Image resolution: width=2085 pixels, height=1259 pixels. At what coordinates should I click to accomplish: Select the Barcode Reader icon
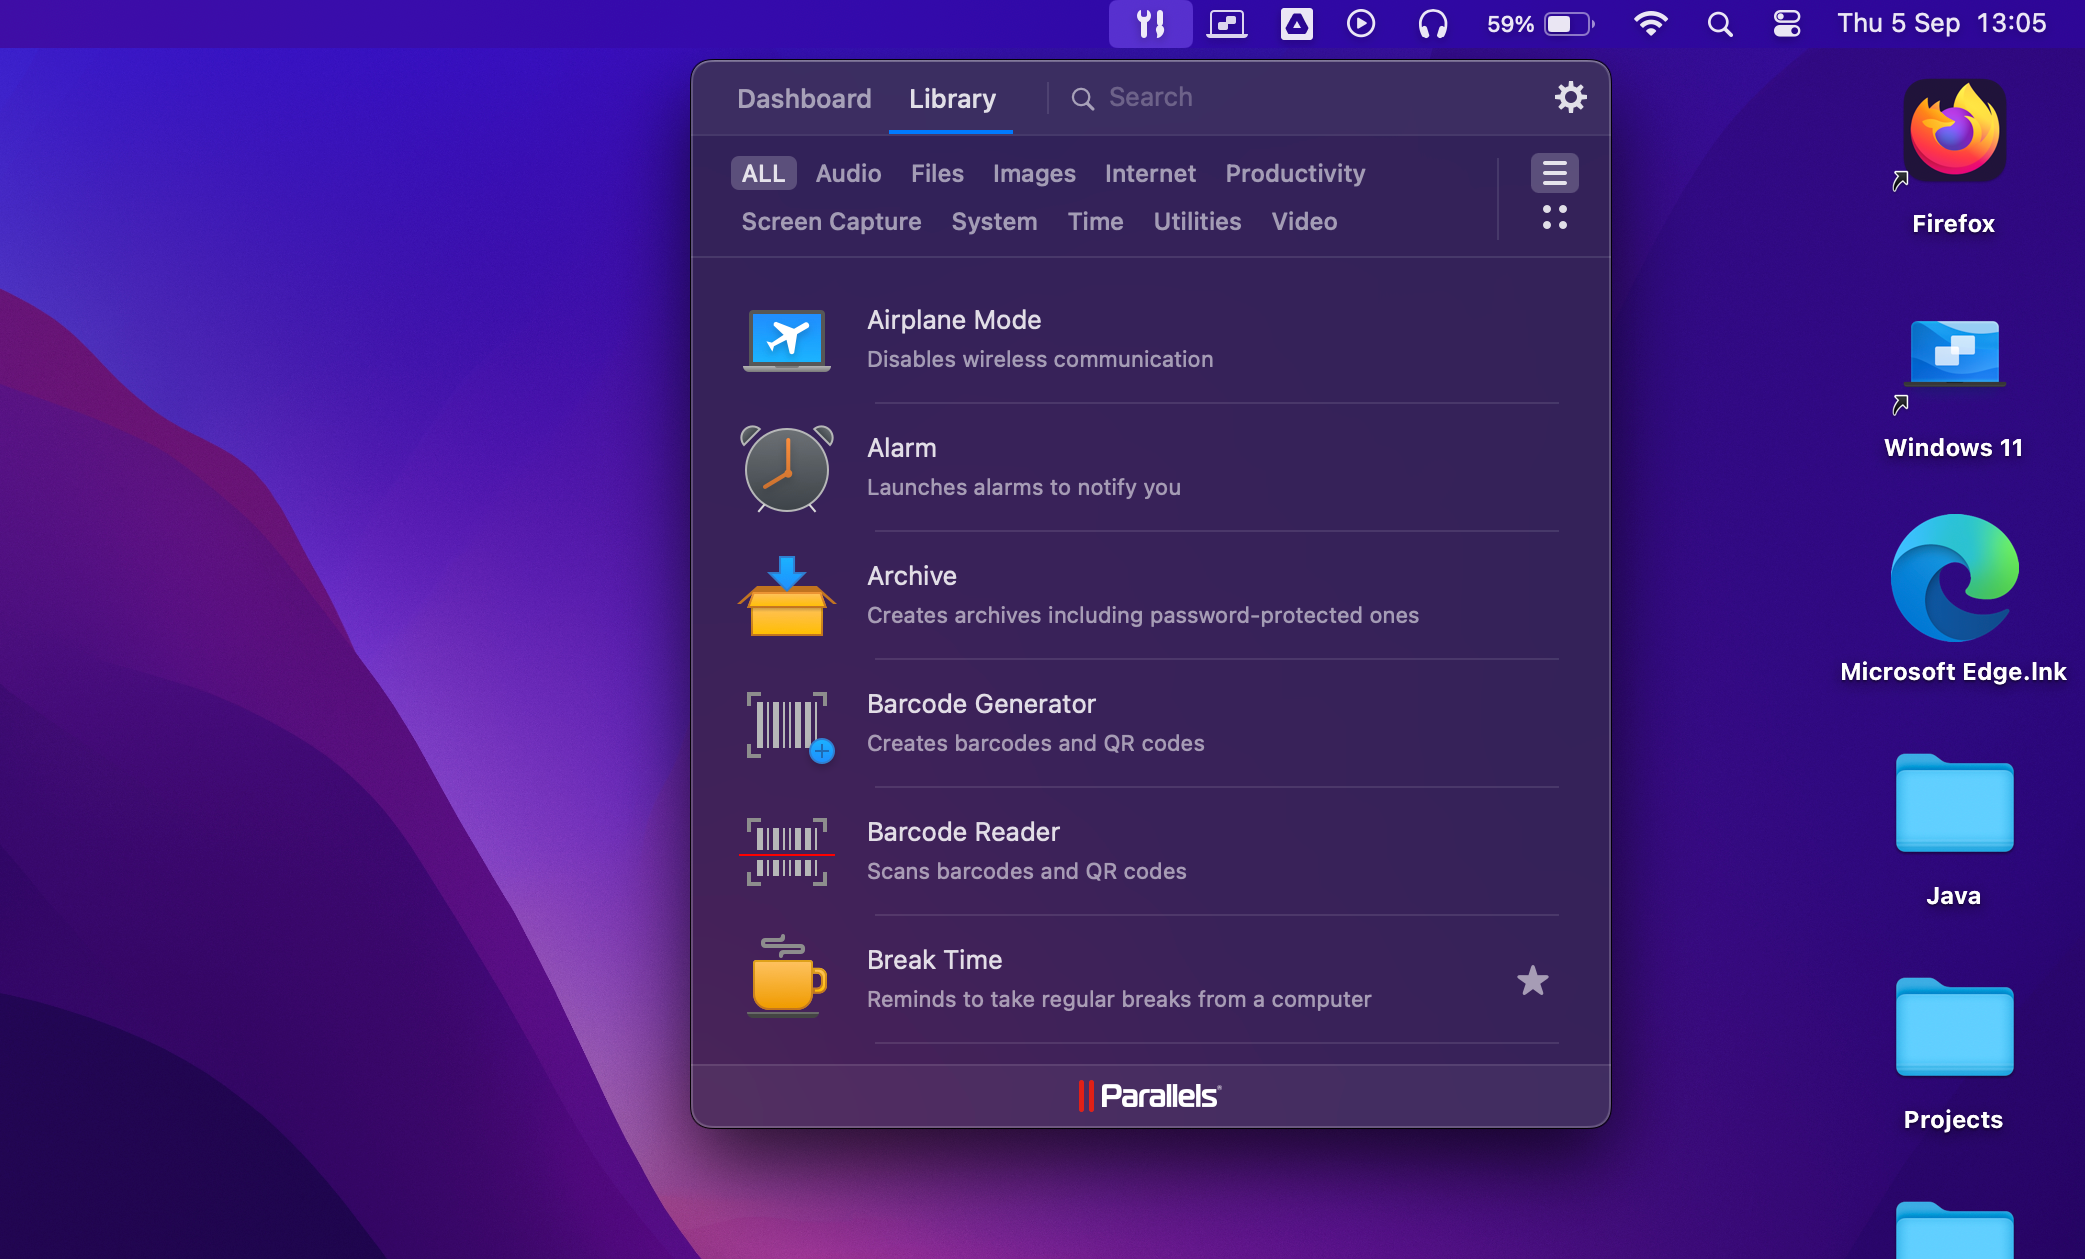pyautogui.click(x=786, y=849)
